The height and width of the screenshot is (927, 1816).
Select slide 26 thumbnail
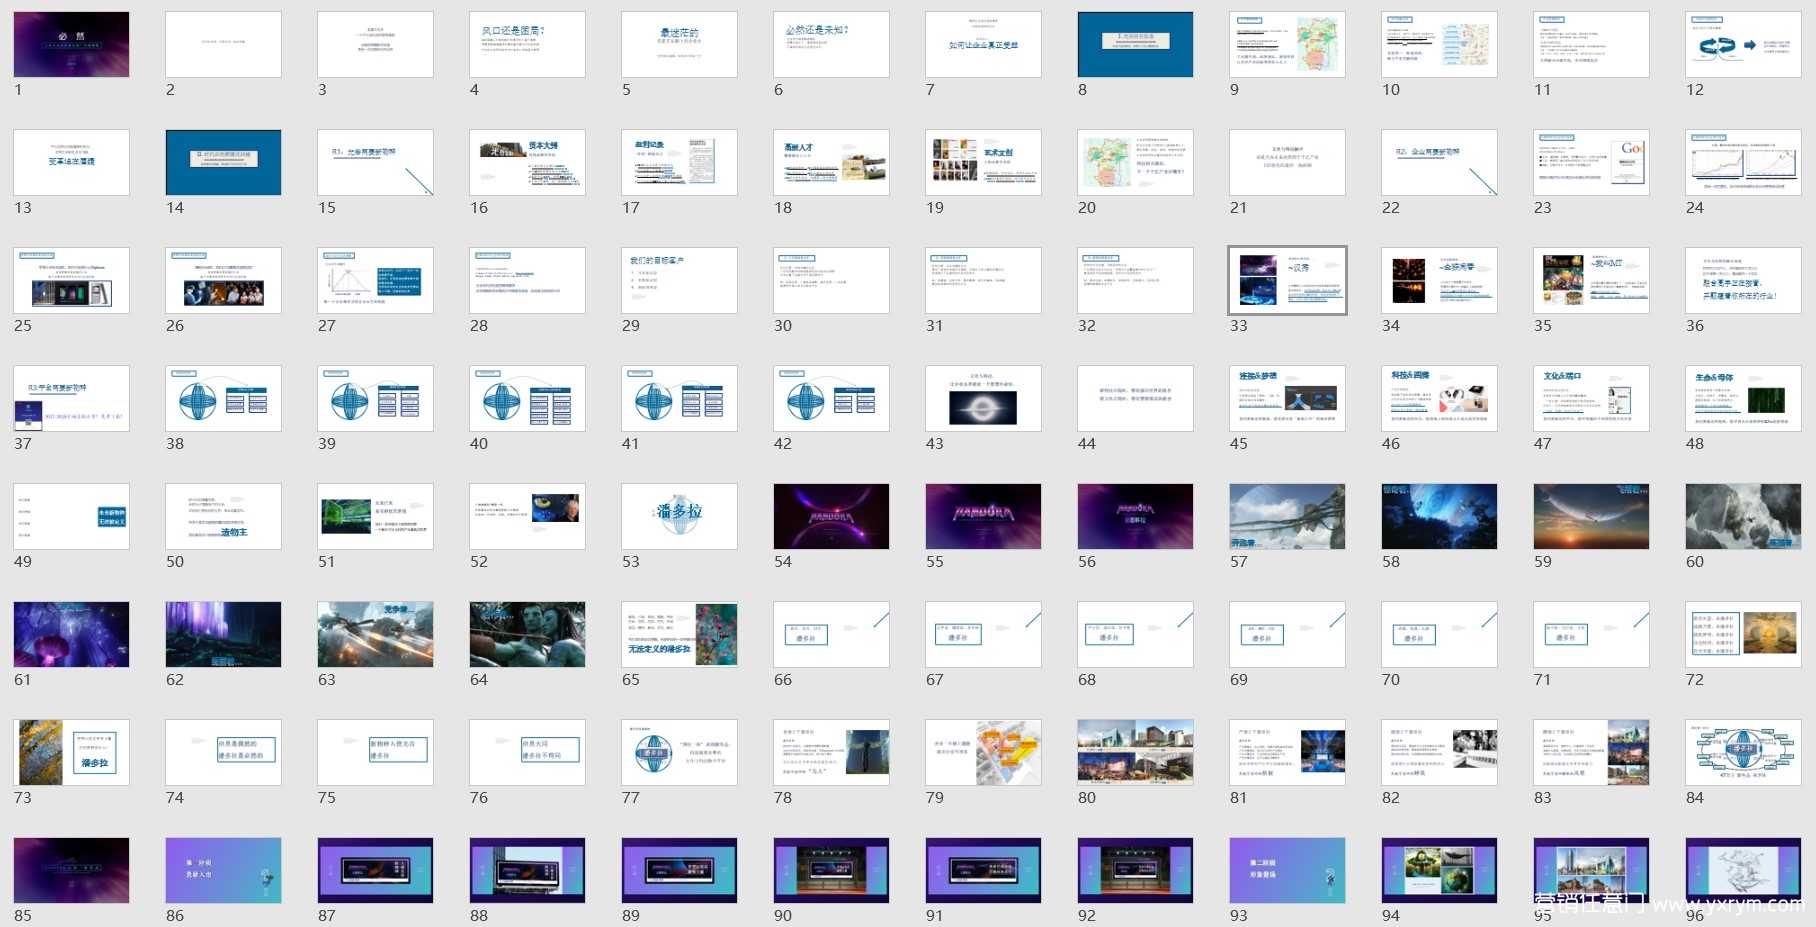pyautogui.click(x=223, y=280)
